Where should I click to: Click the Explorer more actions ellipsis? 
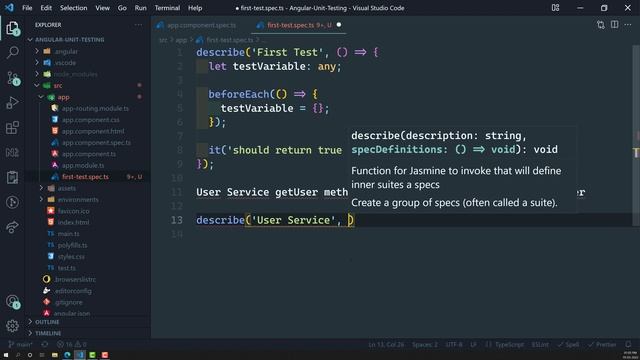click(138, 25)
